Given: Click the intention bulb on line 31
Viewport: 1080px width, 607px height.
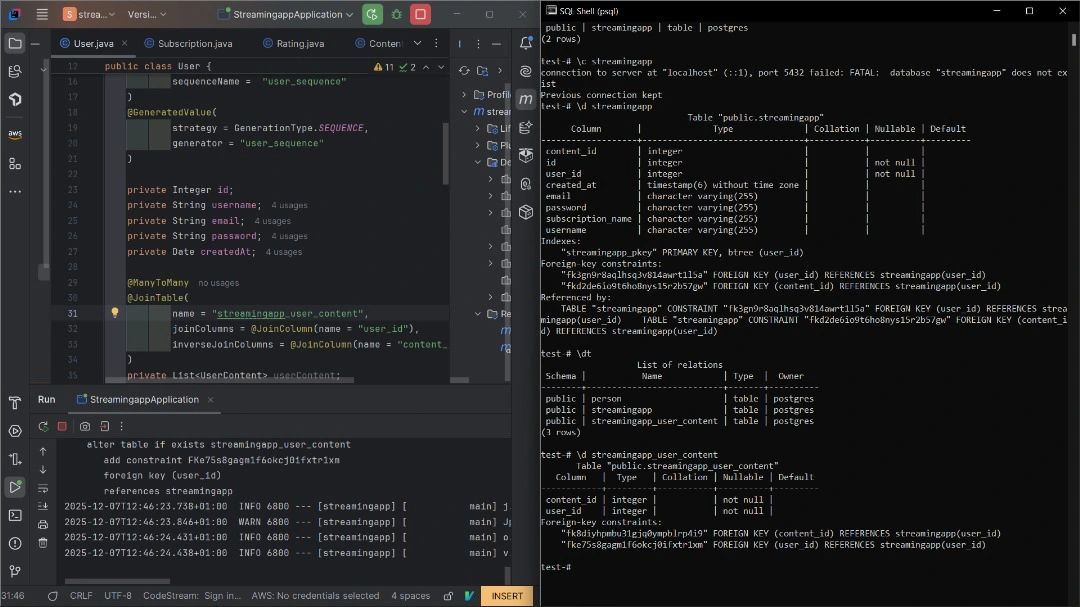Looking at the screenshot, I should tap(114, 313).
